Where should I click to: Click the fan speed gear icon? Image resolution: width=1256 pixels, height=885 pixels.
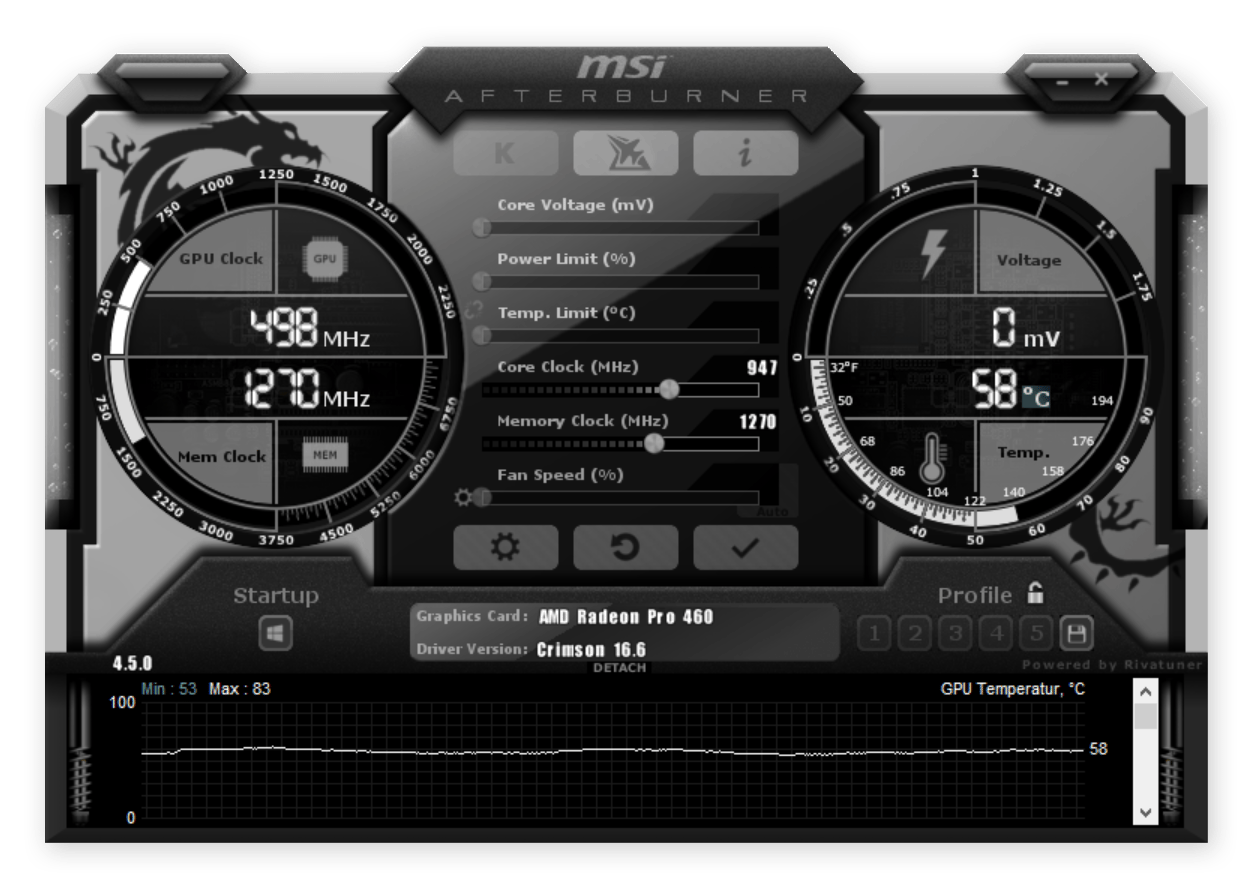[462, 497]
